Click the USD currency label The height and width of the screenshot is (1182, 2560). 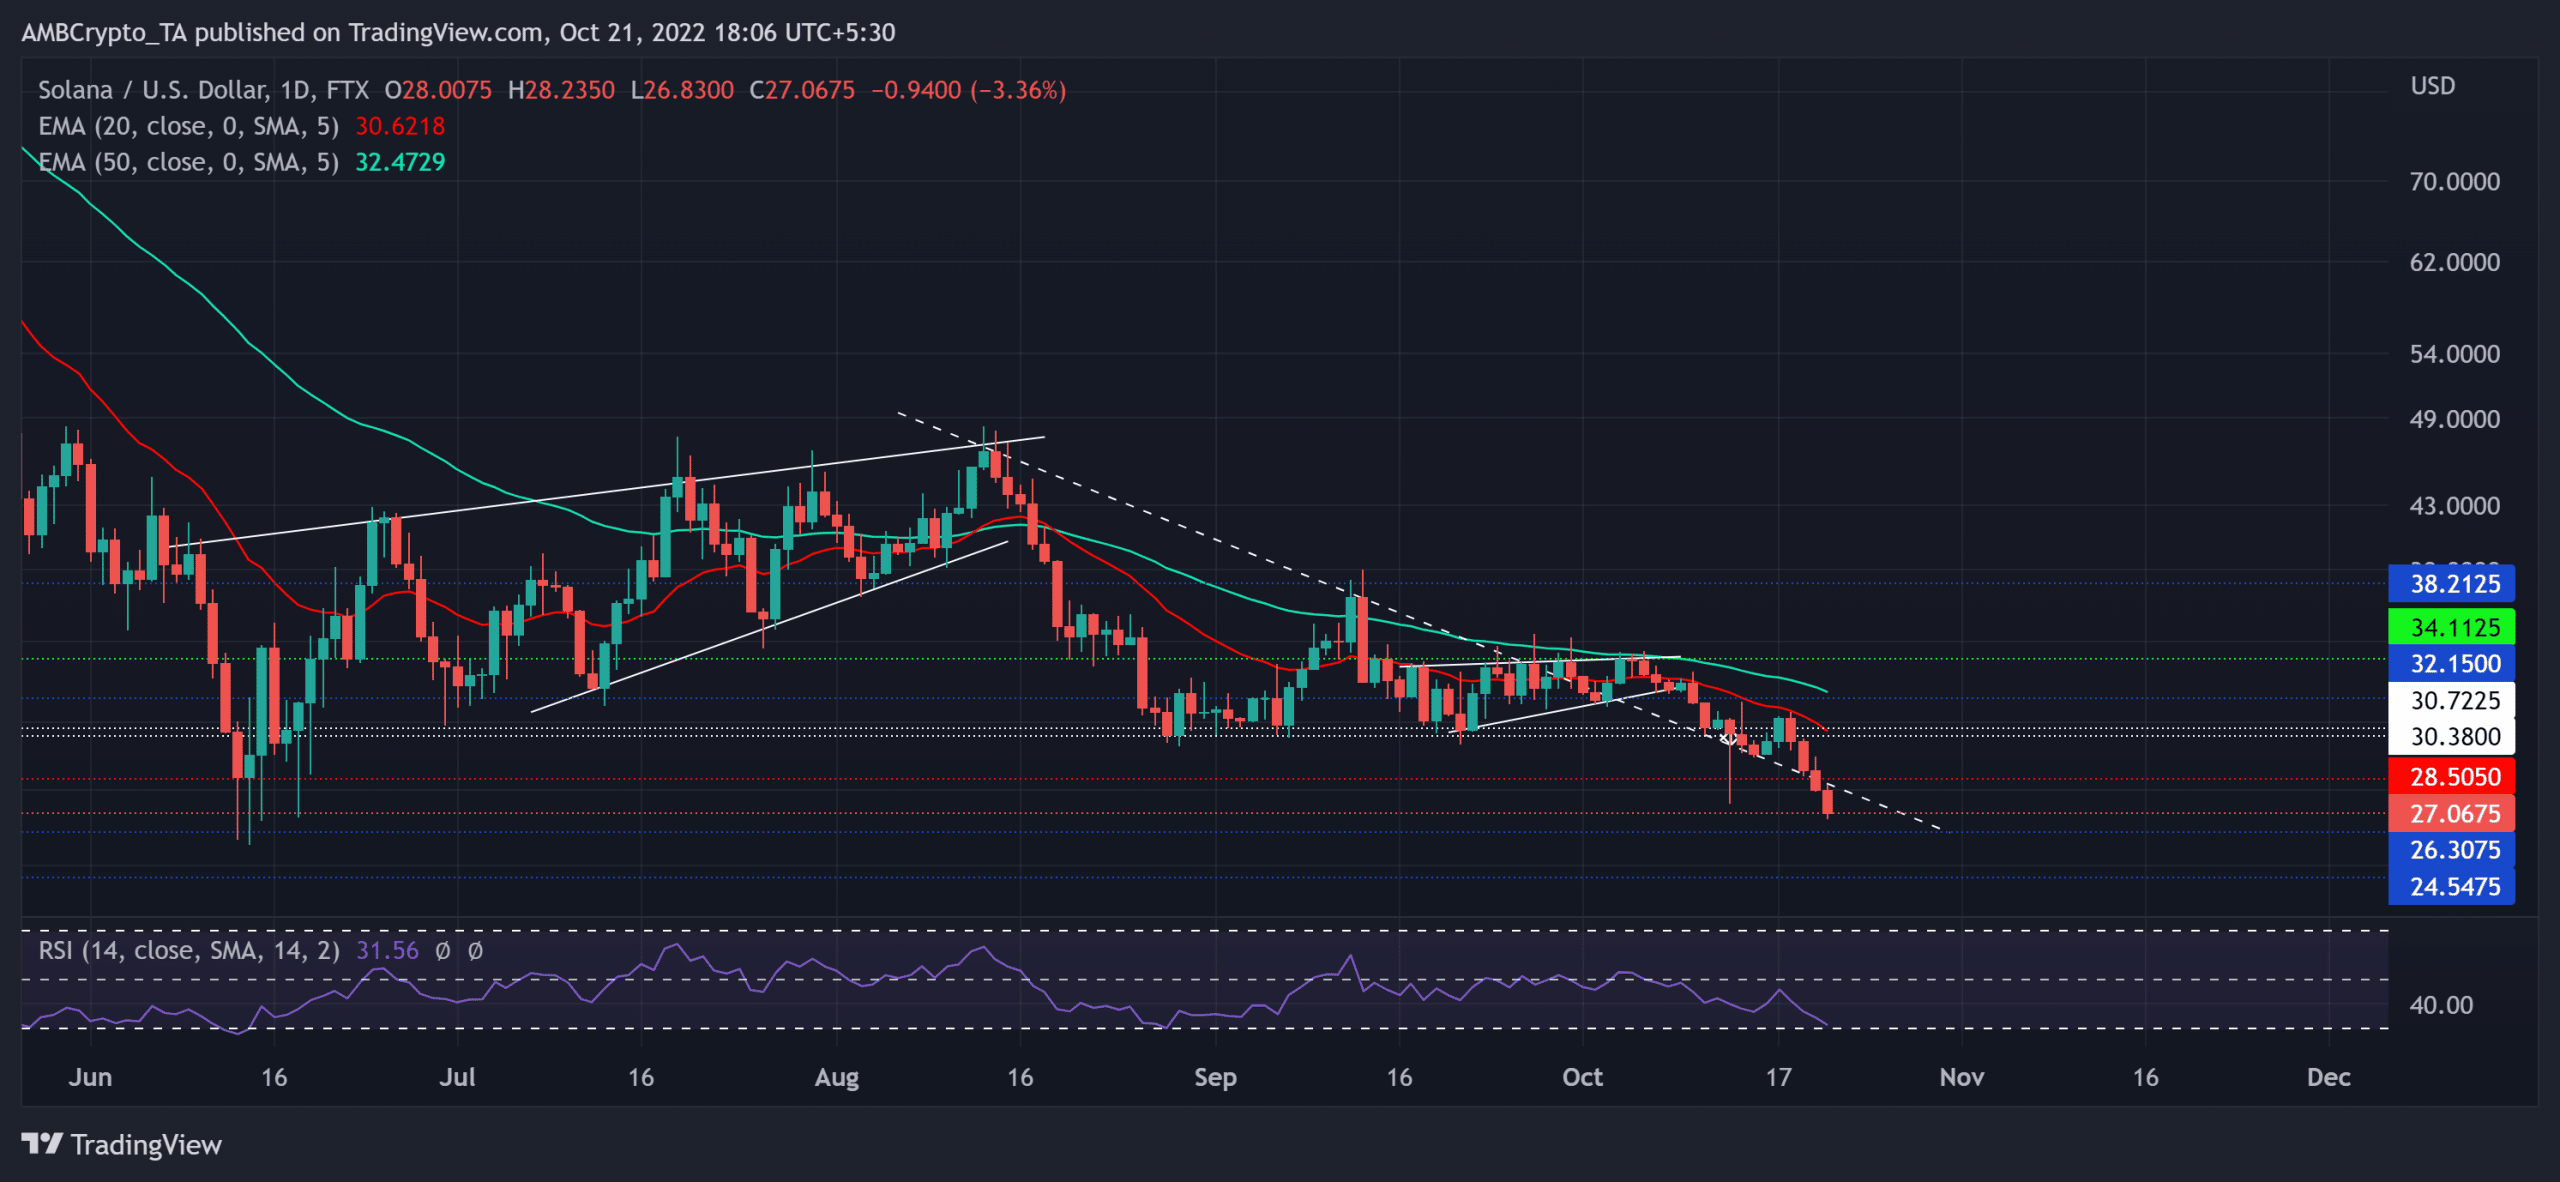(x=2432, y=86)
